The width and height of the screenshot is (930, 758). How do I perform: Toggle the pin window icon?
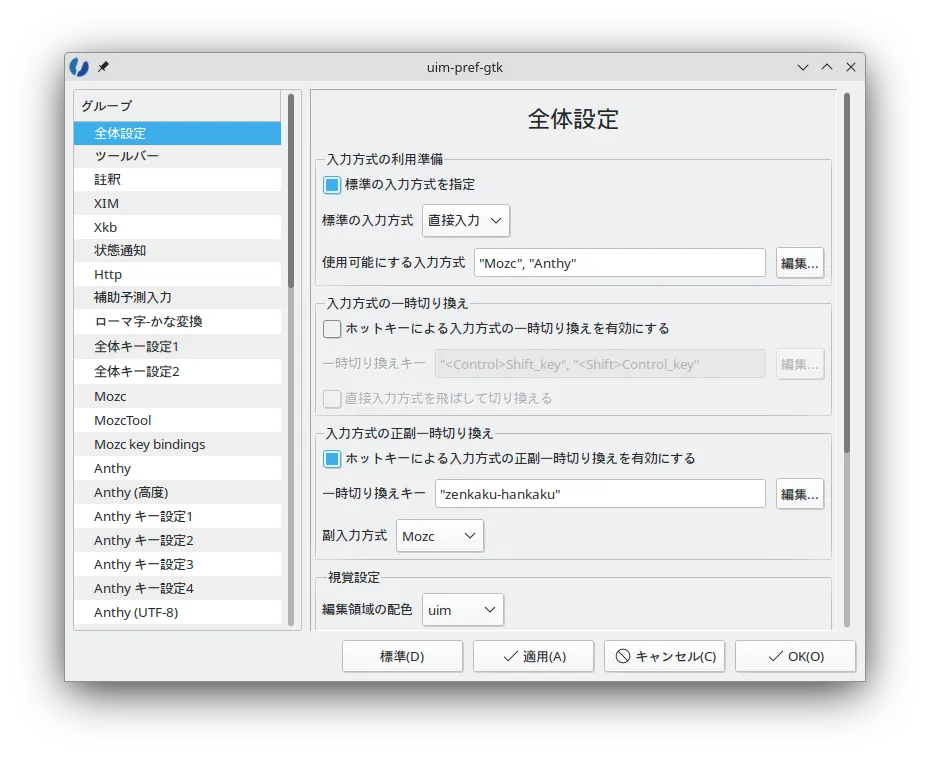tap(103, 66)
